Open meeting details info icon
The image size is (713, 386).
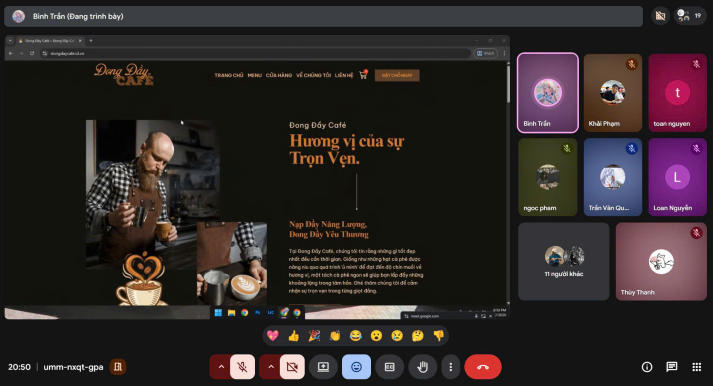[x=647, y=367]
